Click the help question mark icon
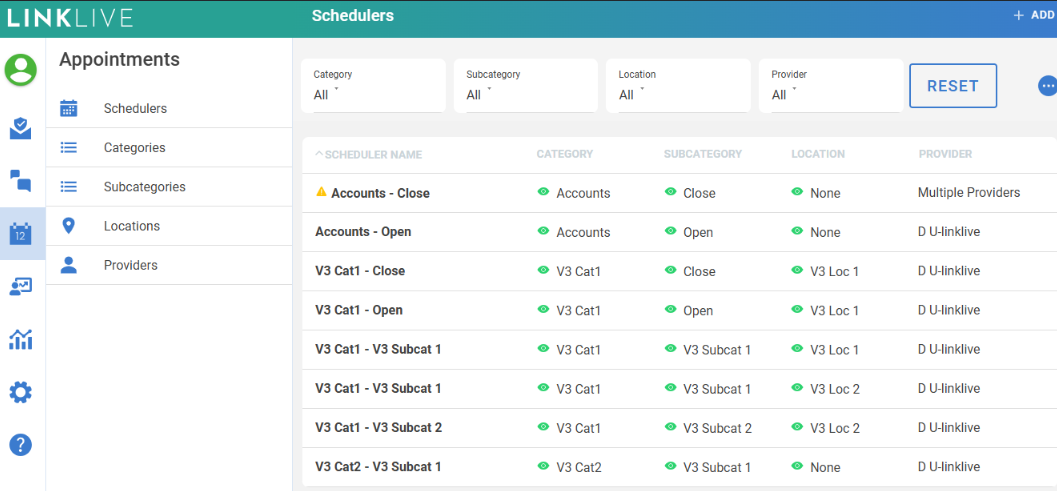The height and width of the screenshot is (491, 1057). 21,445
